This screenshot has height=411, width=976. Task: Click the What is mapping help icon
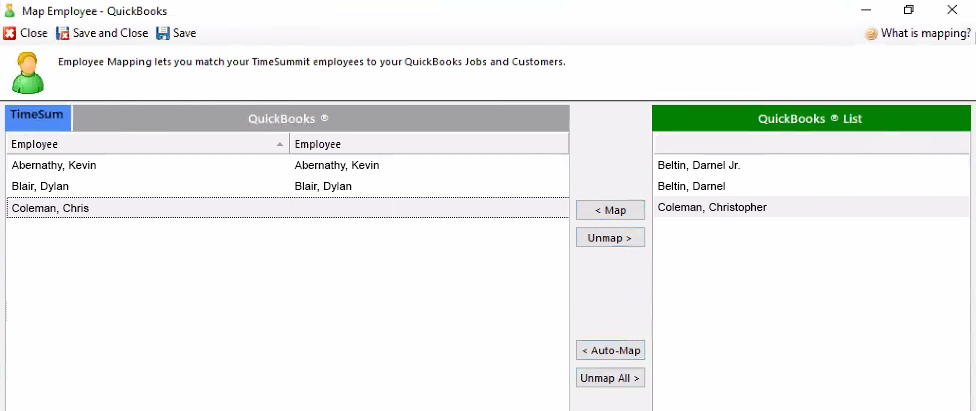871,34
